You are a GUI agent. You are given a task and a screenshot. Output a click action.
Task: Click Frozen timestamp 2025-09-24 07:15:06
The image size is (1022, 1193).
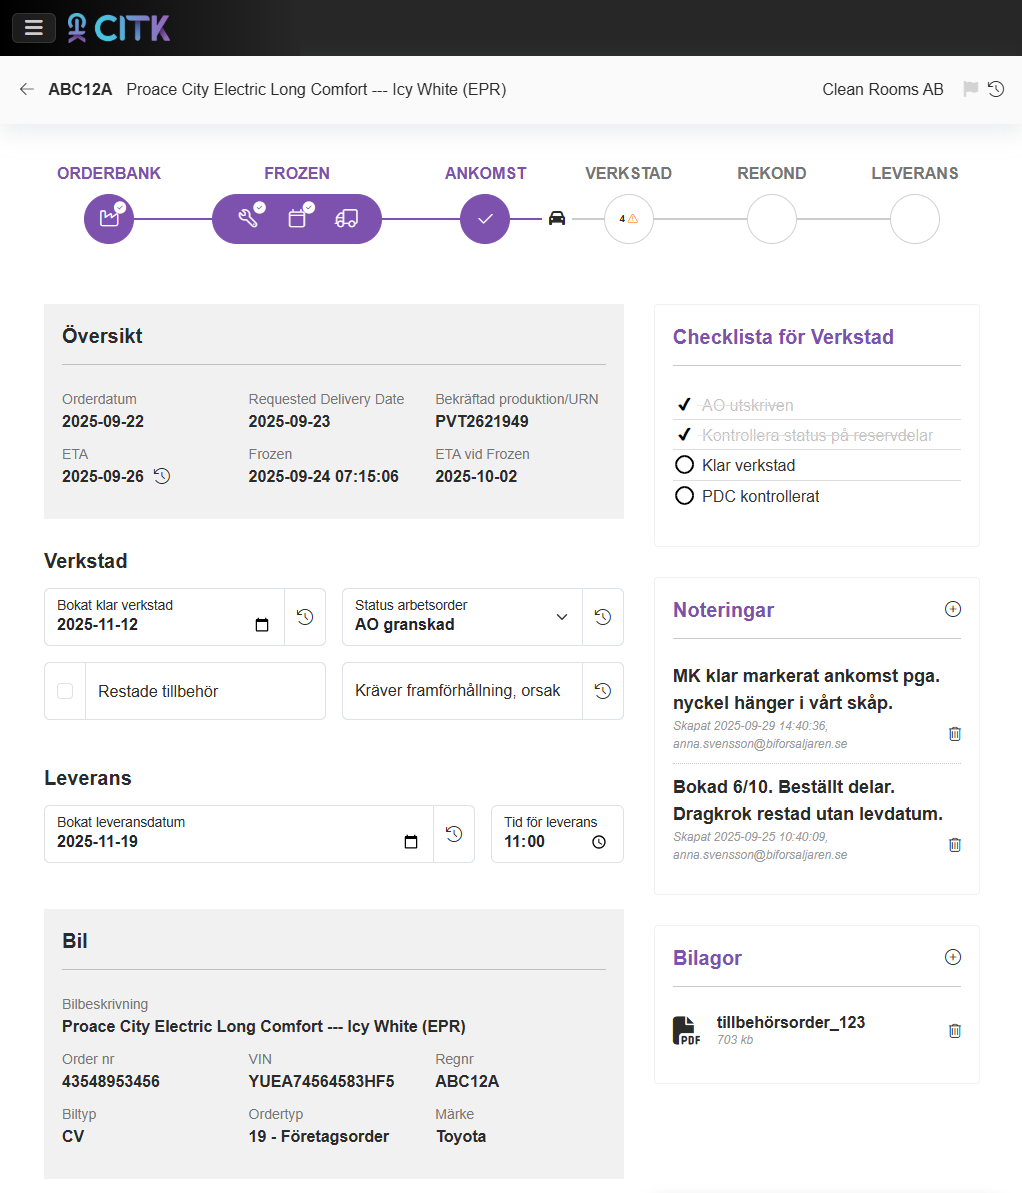[x=323, y=476]
